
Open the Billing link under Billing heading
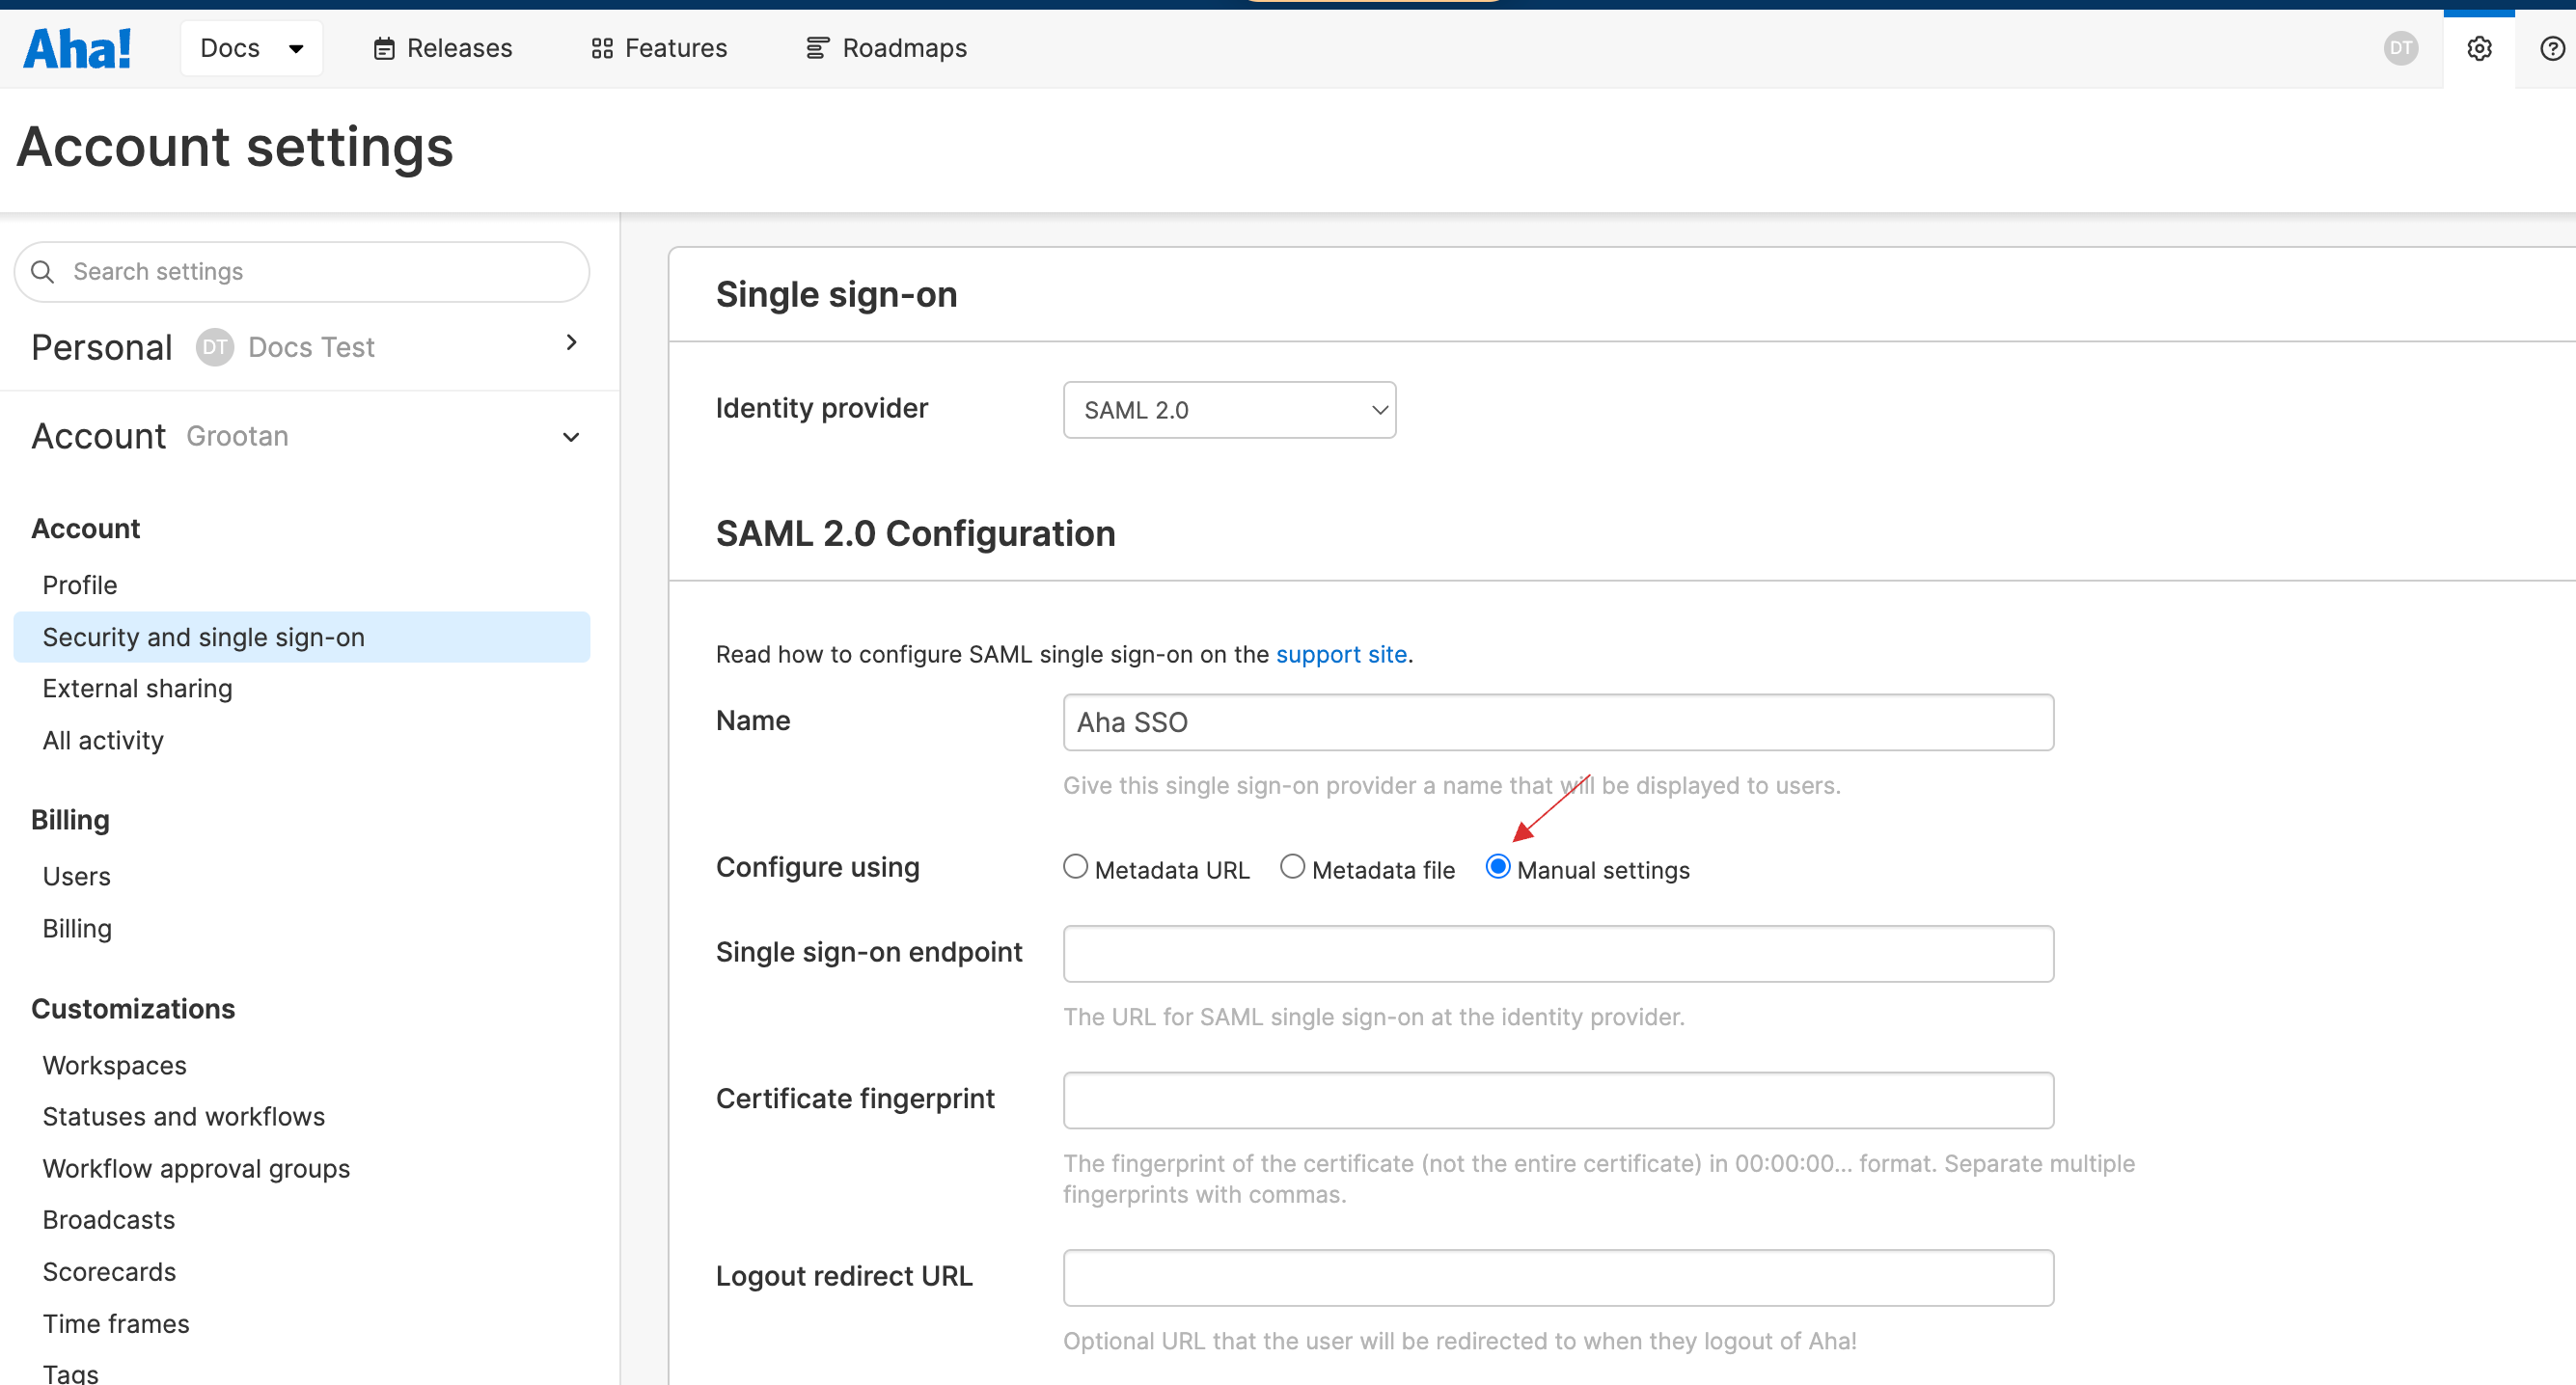tap(77, 929)
